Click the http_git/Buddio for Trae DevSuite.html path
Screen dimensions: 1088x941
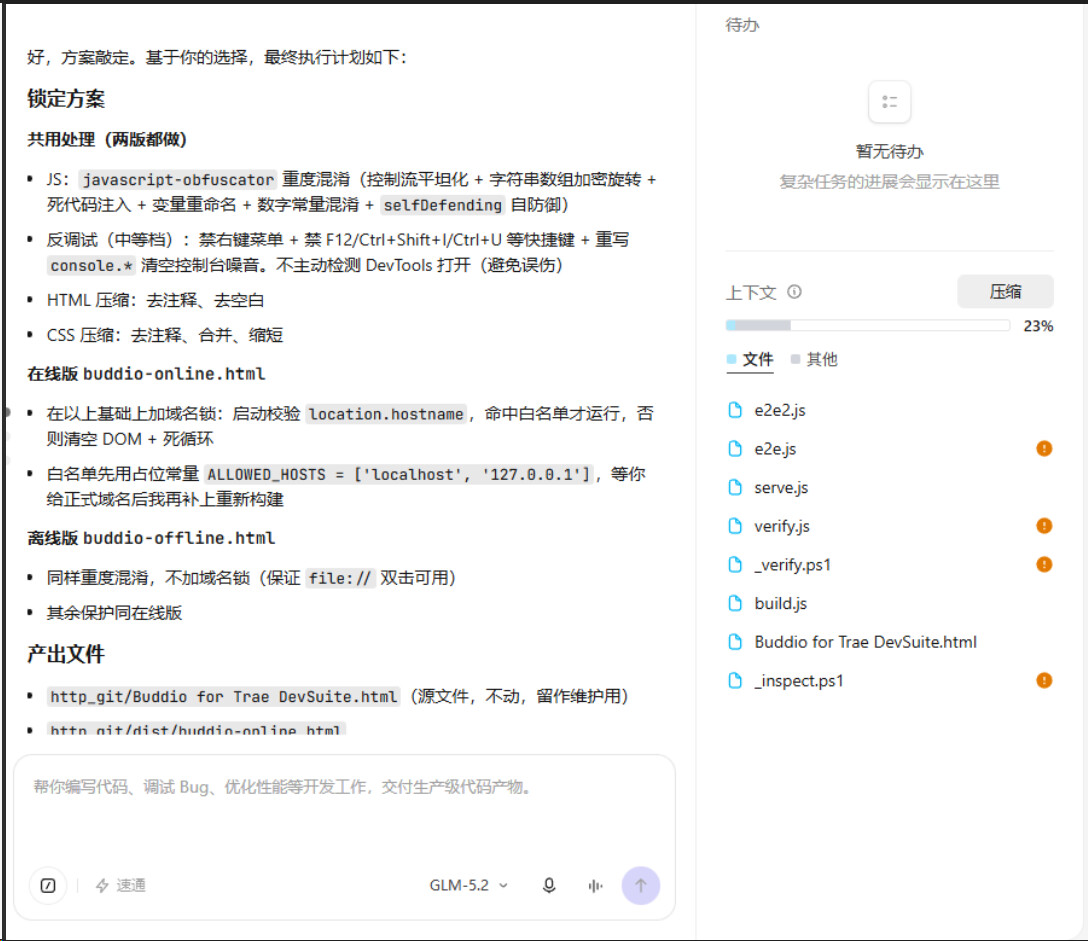[x=223, y=697]
